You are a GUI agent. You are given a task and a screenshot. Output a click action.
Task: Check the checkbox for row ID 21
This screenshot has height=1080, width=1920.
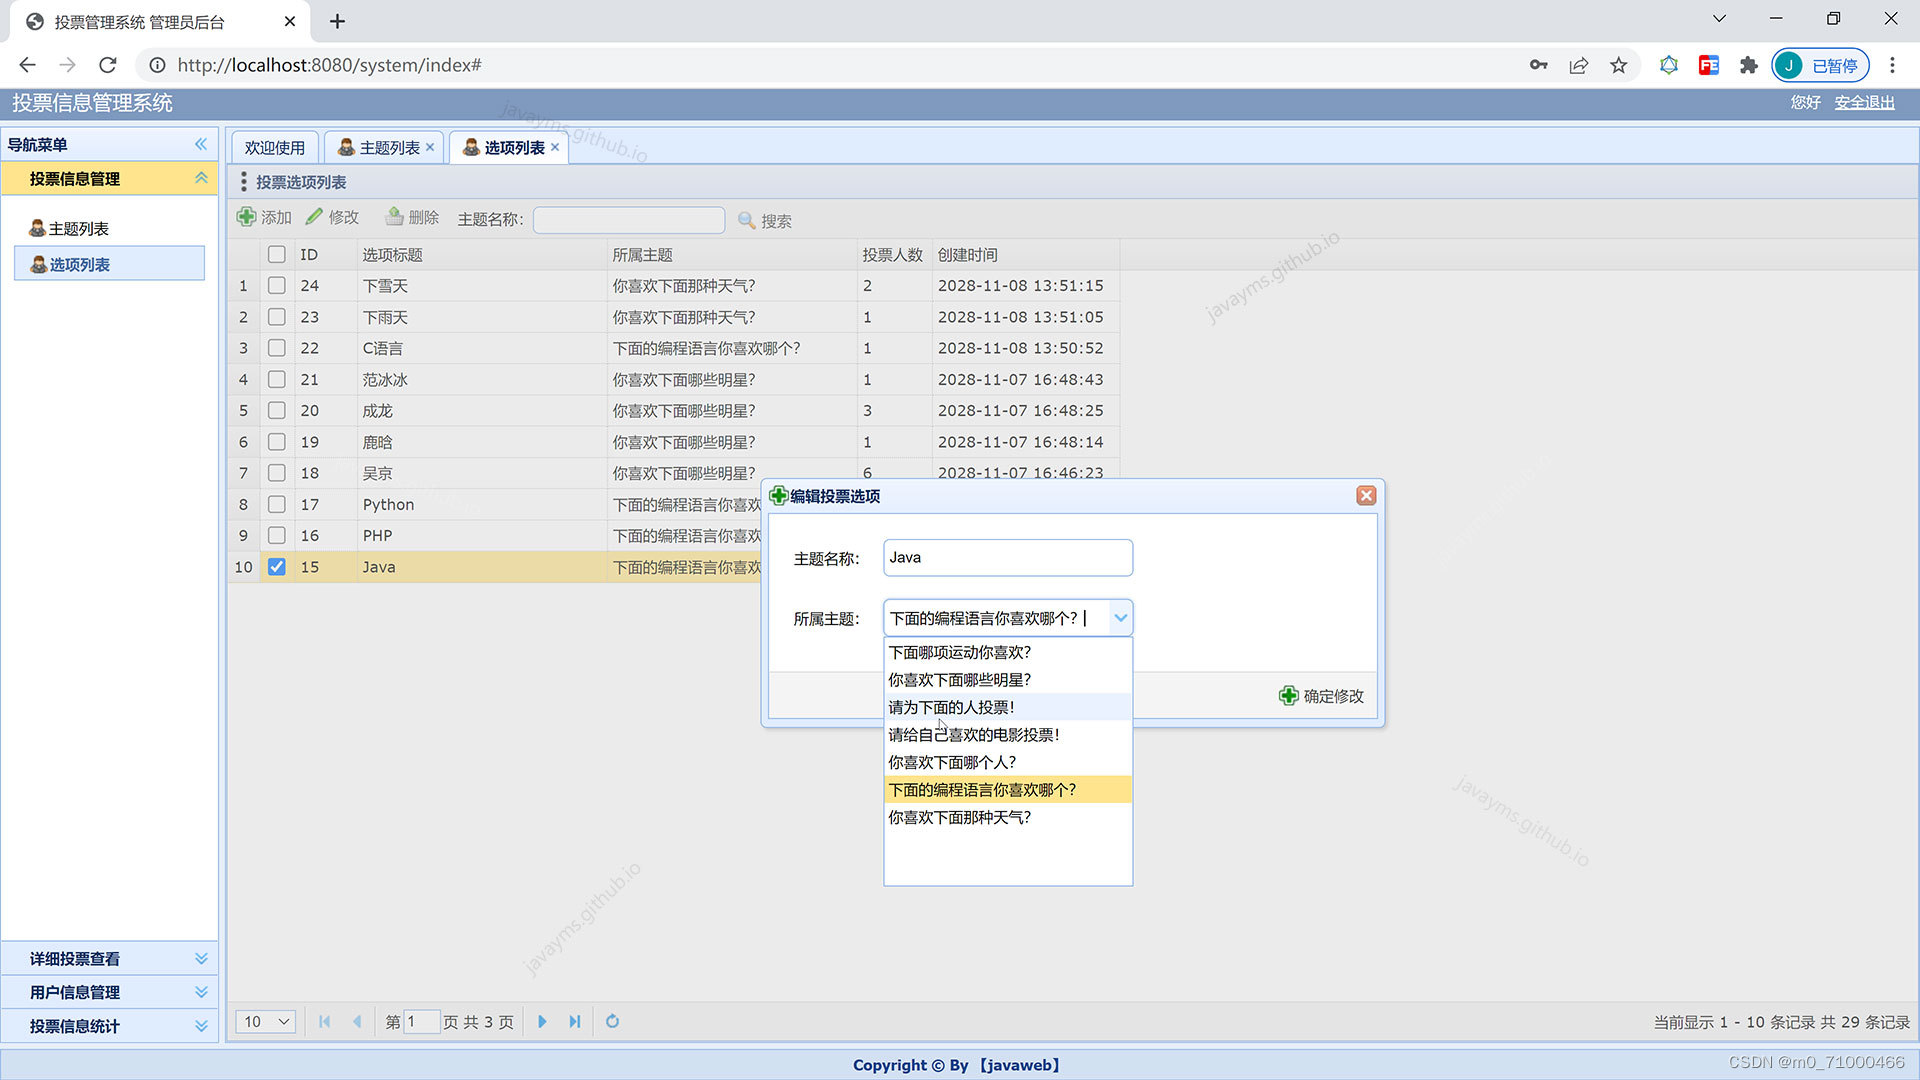pos(277,379)
